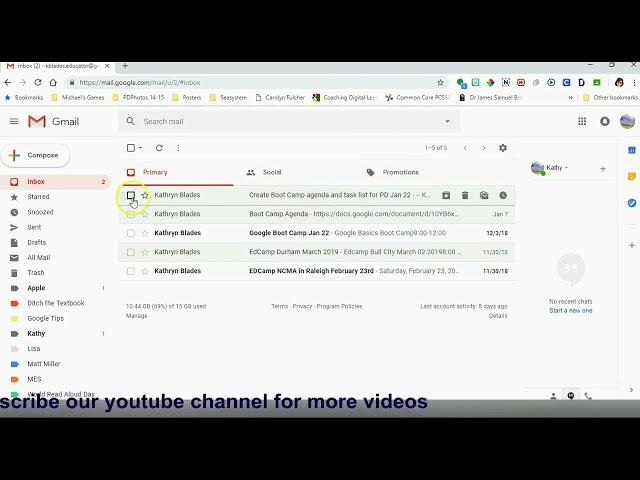Check the Create Boot Camp agenda email checkbox

click(131, 195)
